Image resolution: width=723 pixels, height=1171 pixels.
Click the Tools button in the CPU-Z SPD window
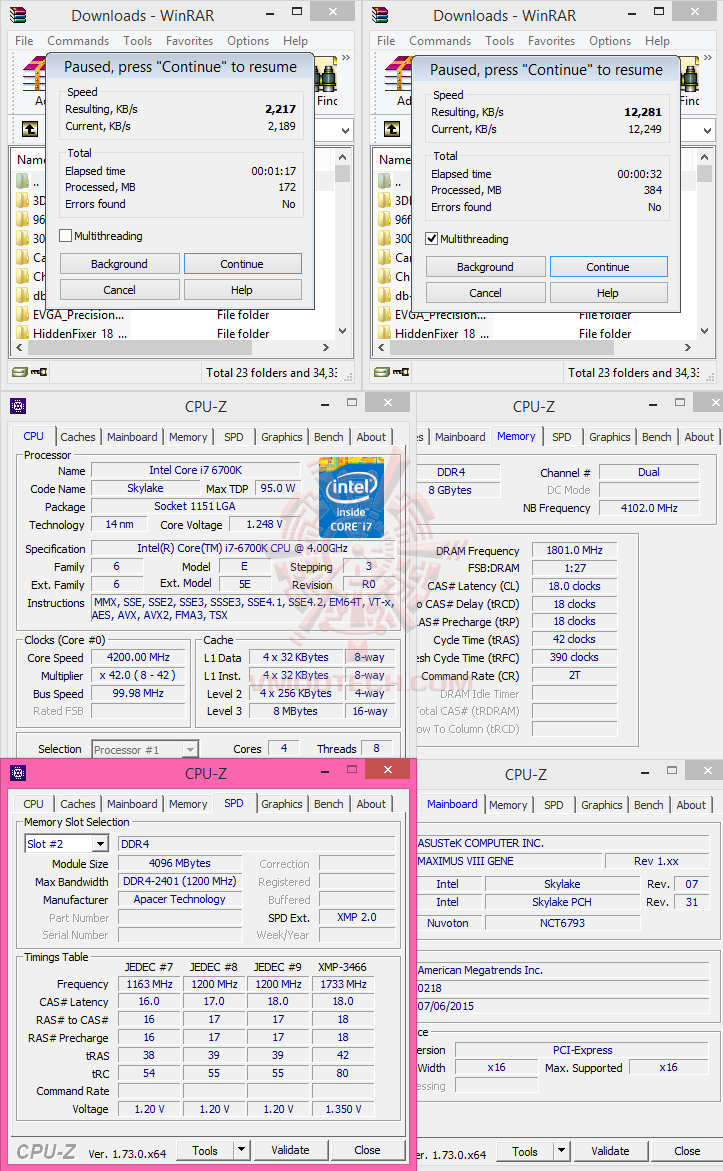205,1150
